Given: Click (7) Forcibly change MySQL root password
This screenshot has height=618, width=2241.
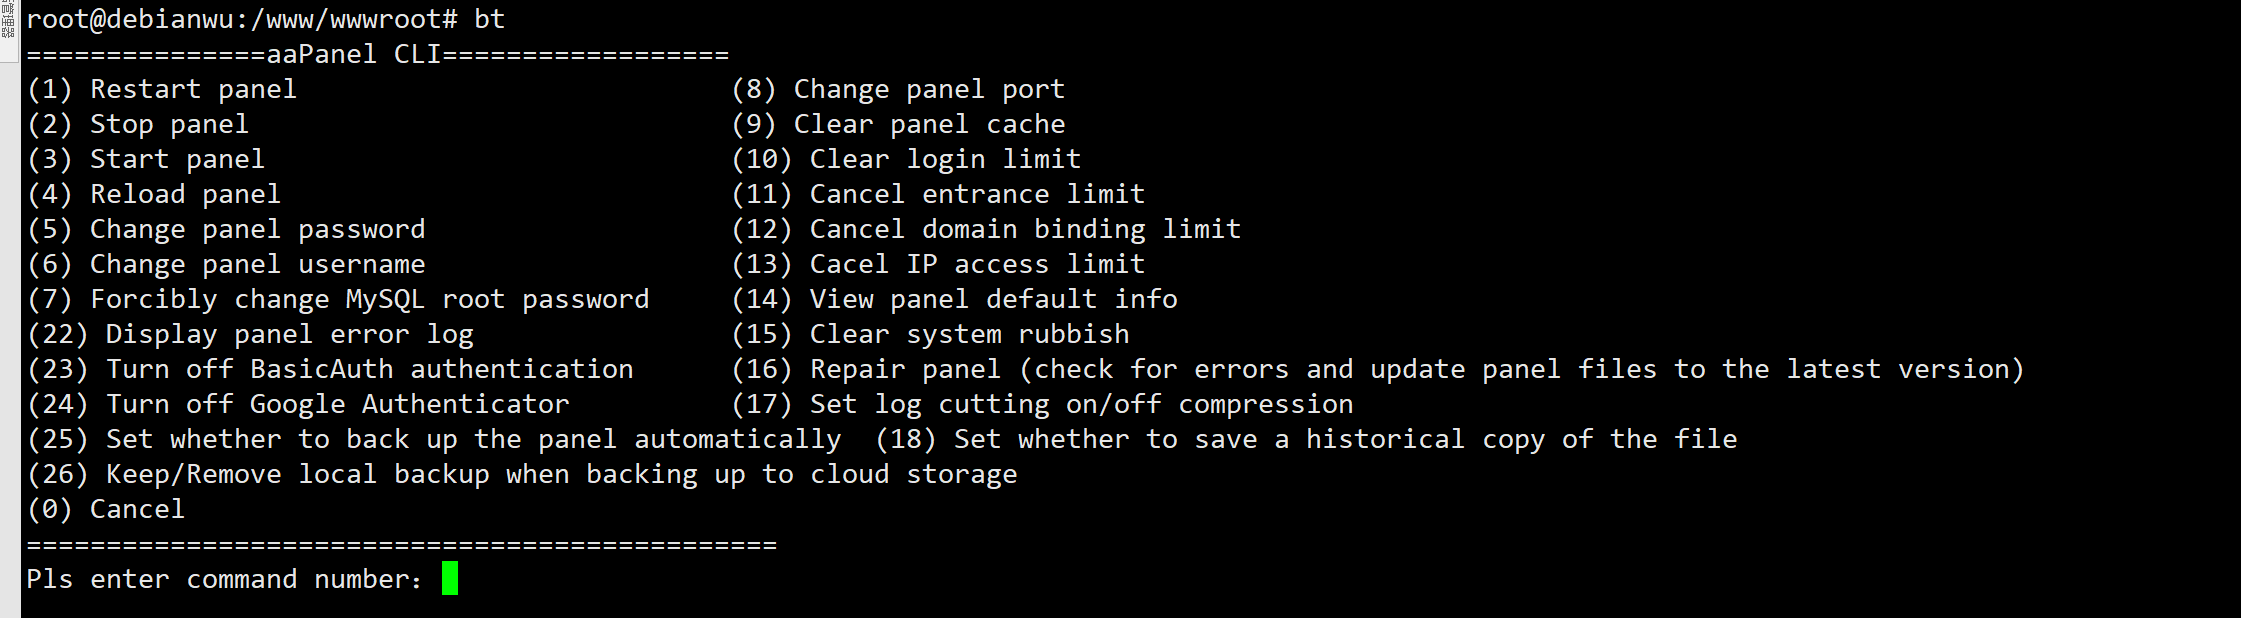Looking at the screenshot, I should [338, 299].
